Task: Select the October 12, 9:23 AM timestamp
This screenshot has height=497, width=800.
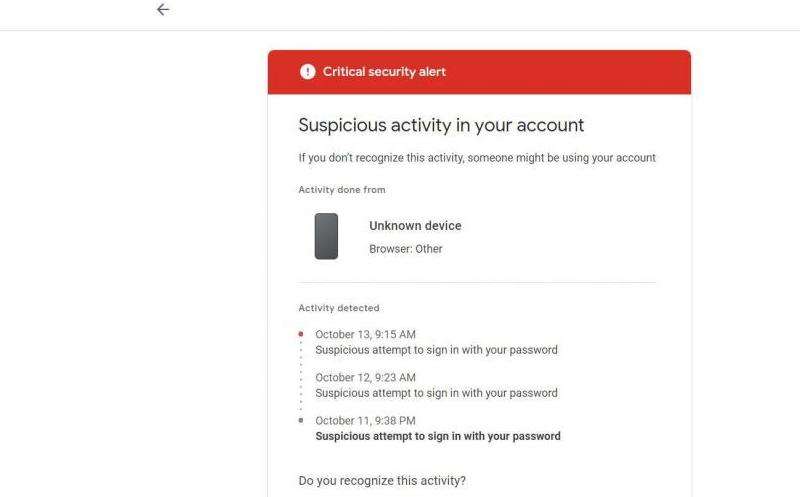Action: (365, 378)
